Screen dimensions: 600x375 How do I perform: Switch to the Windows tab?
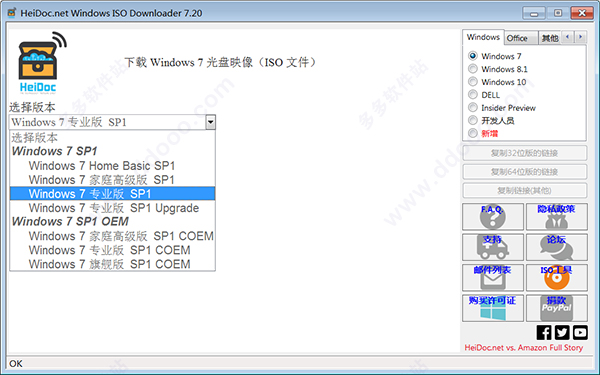click(x=483, y=37)
